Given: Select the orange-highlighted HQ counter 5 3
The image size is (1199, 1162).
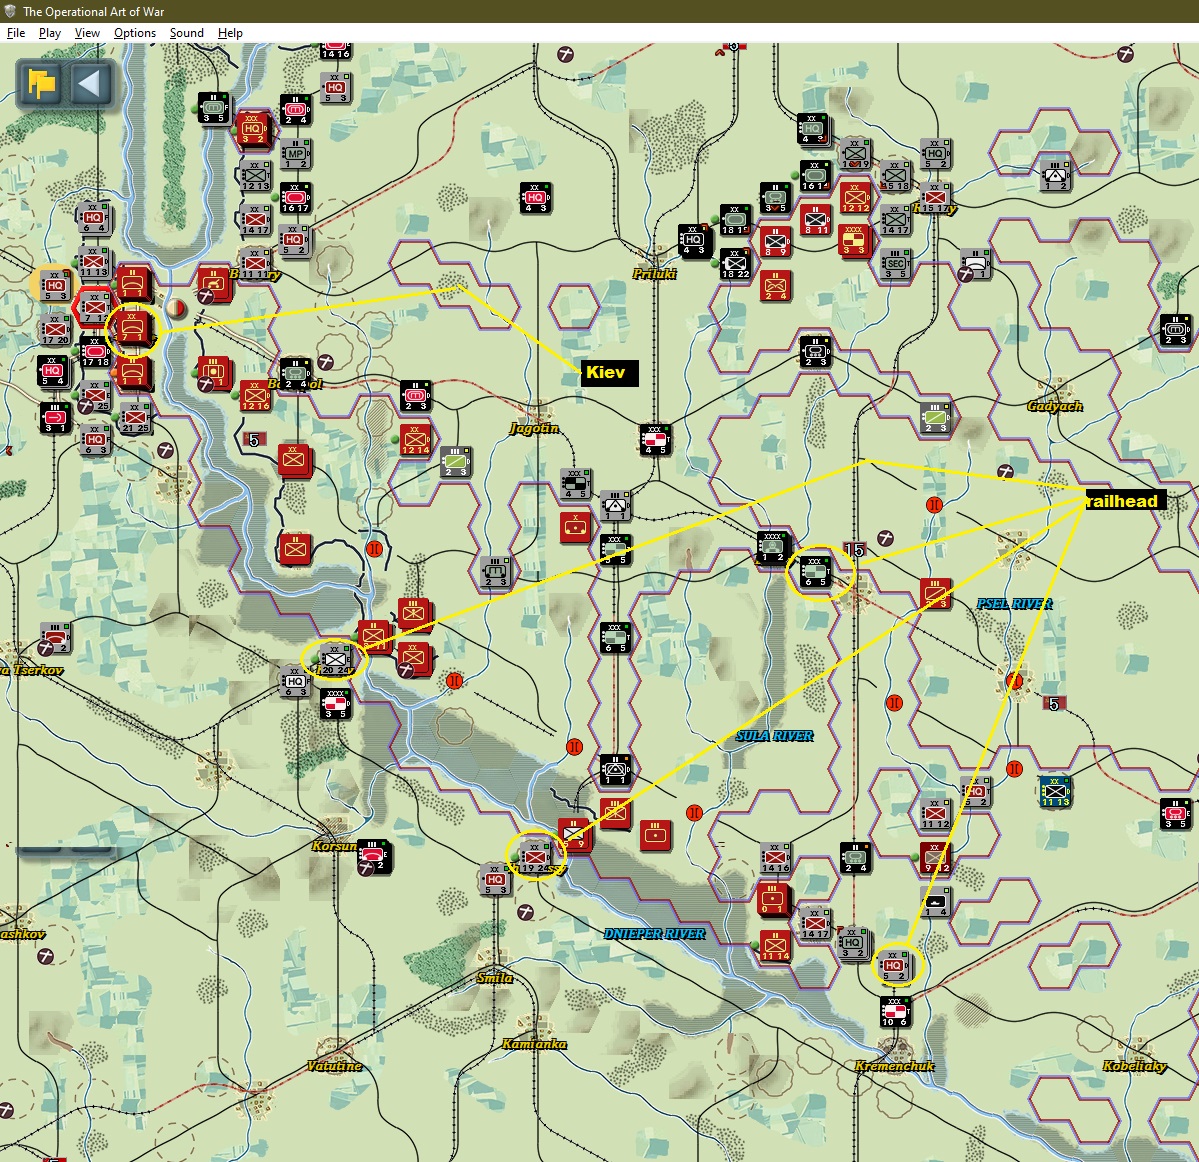Looking at the screenshot, I should (54, 285).
